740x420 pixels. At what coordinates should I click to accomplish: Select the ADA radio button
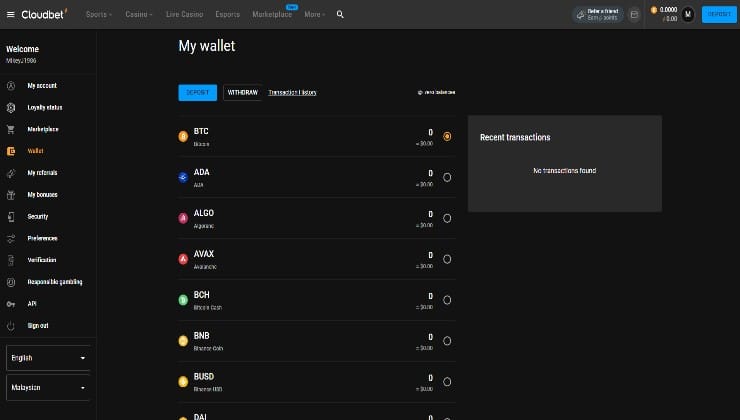pos(447,177)
